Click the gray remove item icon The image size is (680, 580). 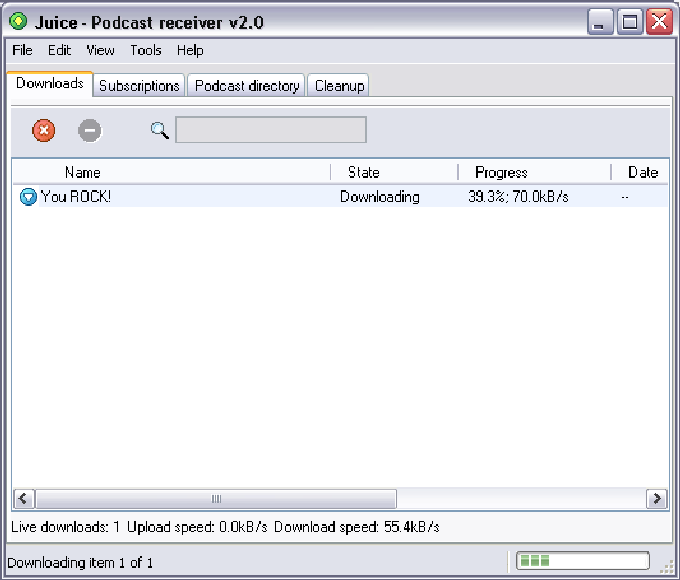click(x=90, y=130)
